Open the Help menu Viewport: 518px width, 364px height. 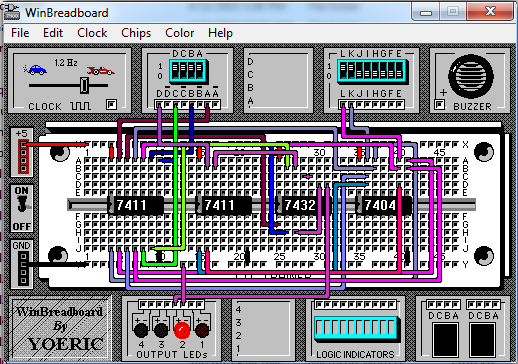coord(220,33)
